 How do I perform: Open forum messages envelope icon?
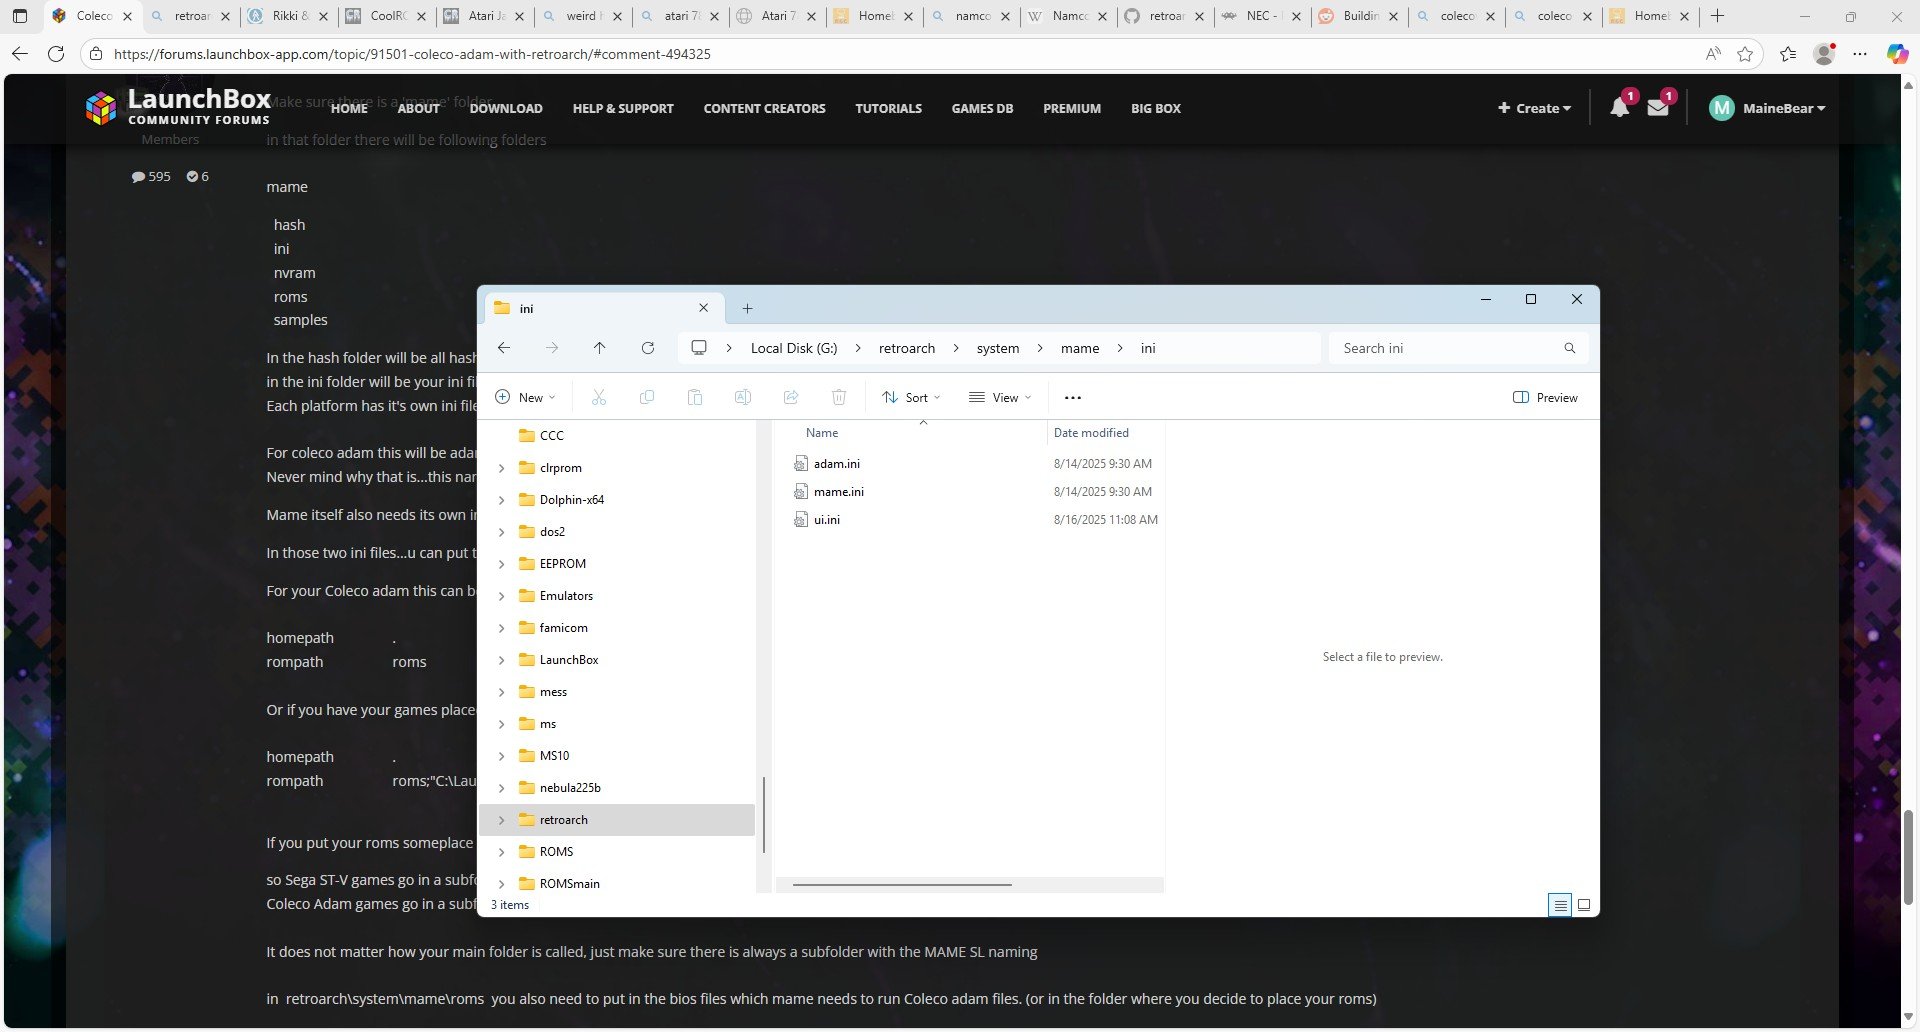click(x=1658, y=108)
